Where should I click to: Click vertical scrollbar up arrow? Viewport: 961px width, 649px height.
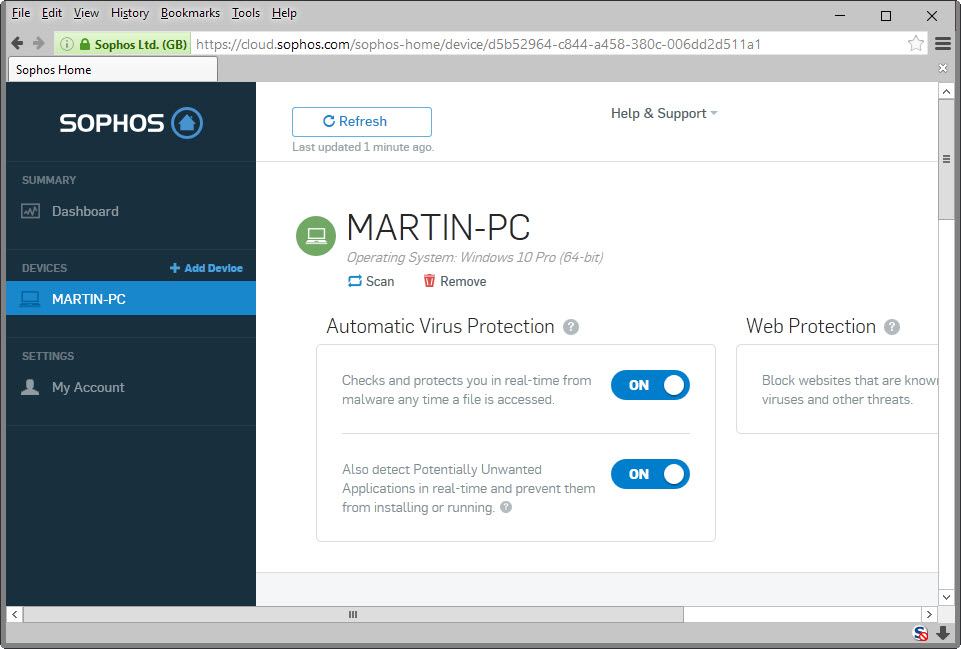[x=946, y=91]
